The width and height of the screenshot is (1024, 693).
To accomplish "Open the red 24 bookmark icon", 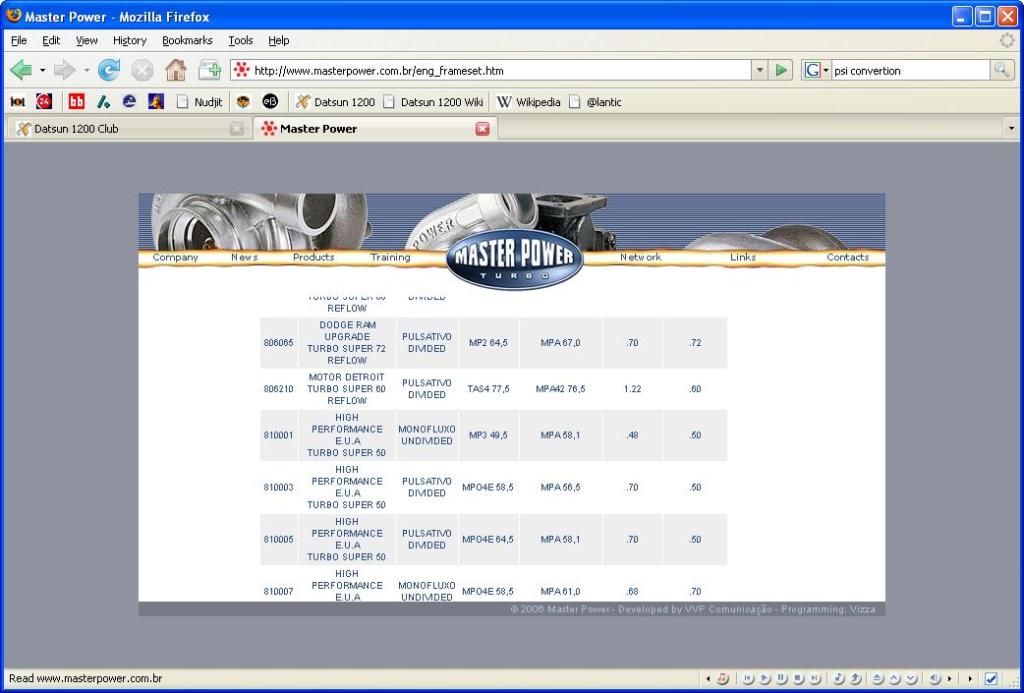I will pos(44,102).
